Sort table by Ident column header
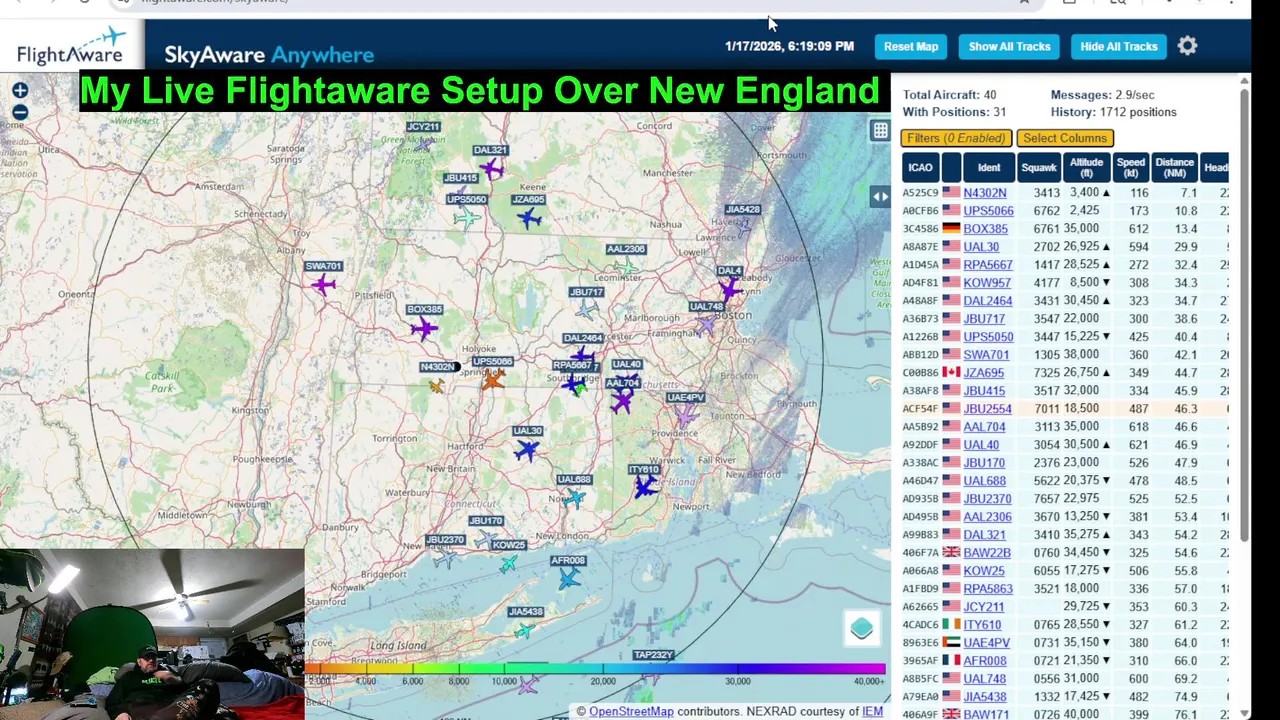Screen dimensions: 1280x720 989,168
